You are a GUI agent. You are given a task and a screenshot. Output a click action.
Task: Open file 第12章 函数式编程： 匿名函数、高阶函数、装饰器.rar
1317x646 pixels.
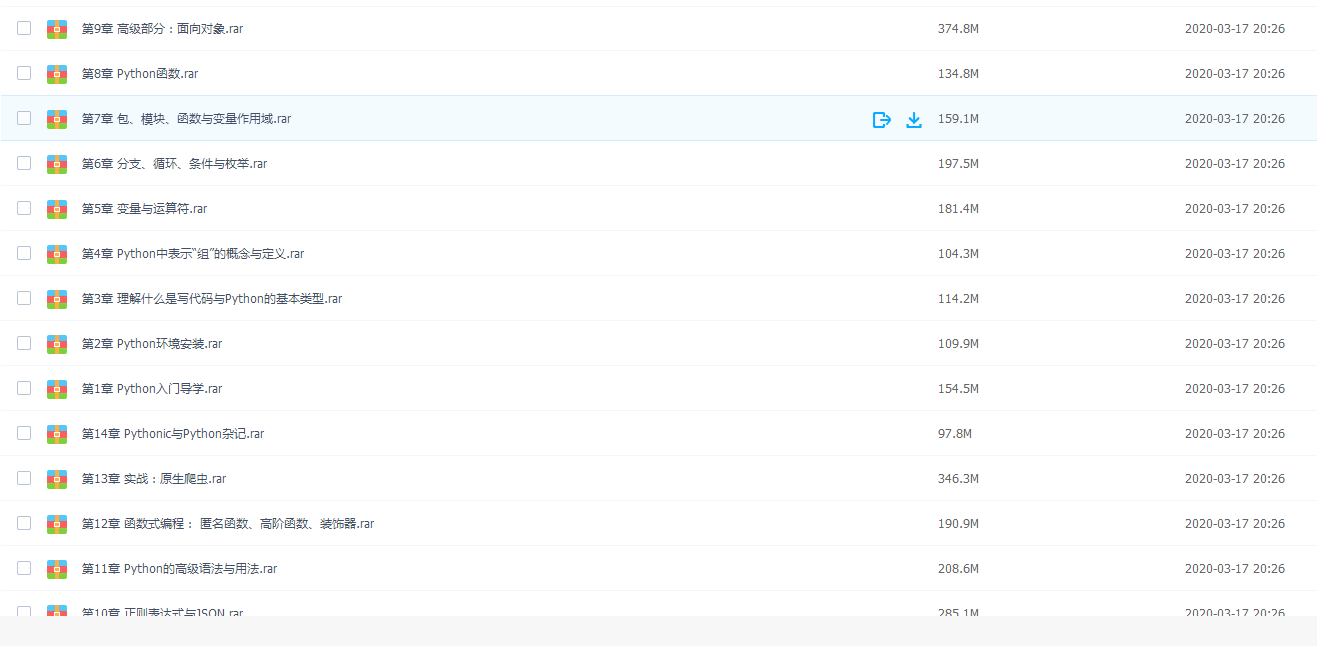[x=228, y=524]
